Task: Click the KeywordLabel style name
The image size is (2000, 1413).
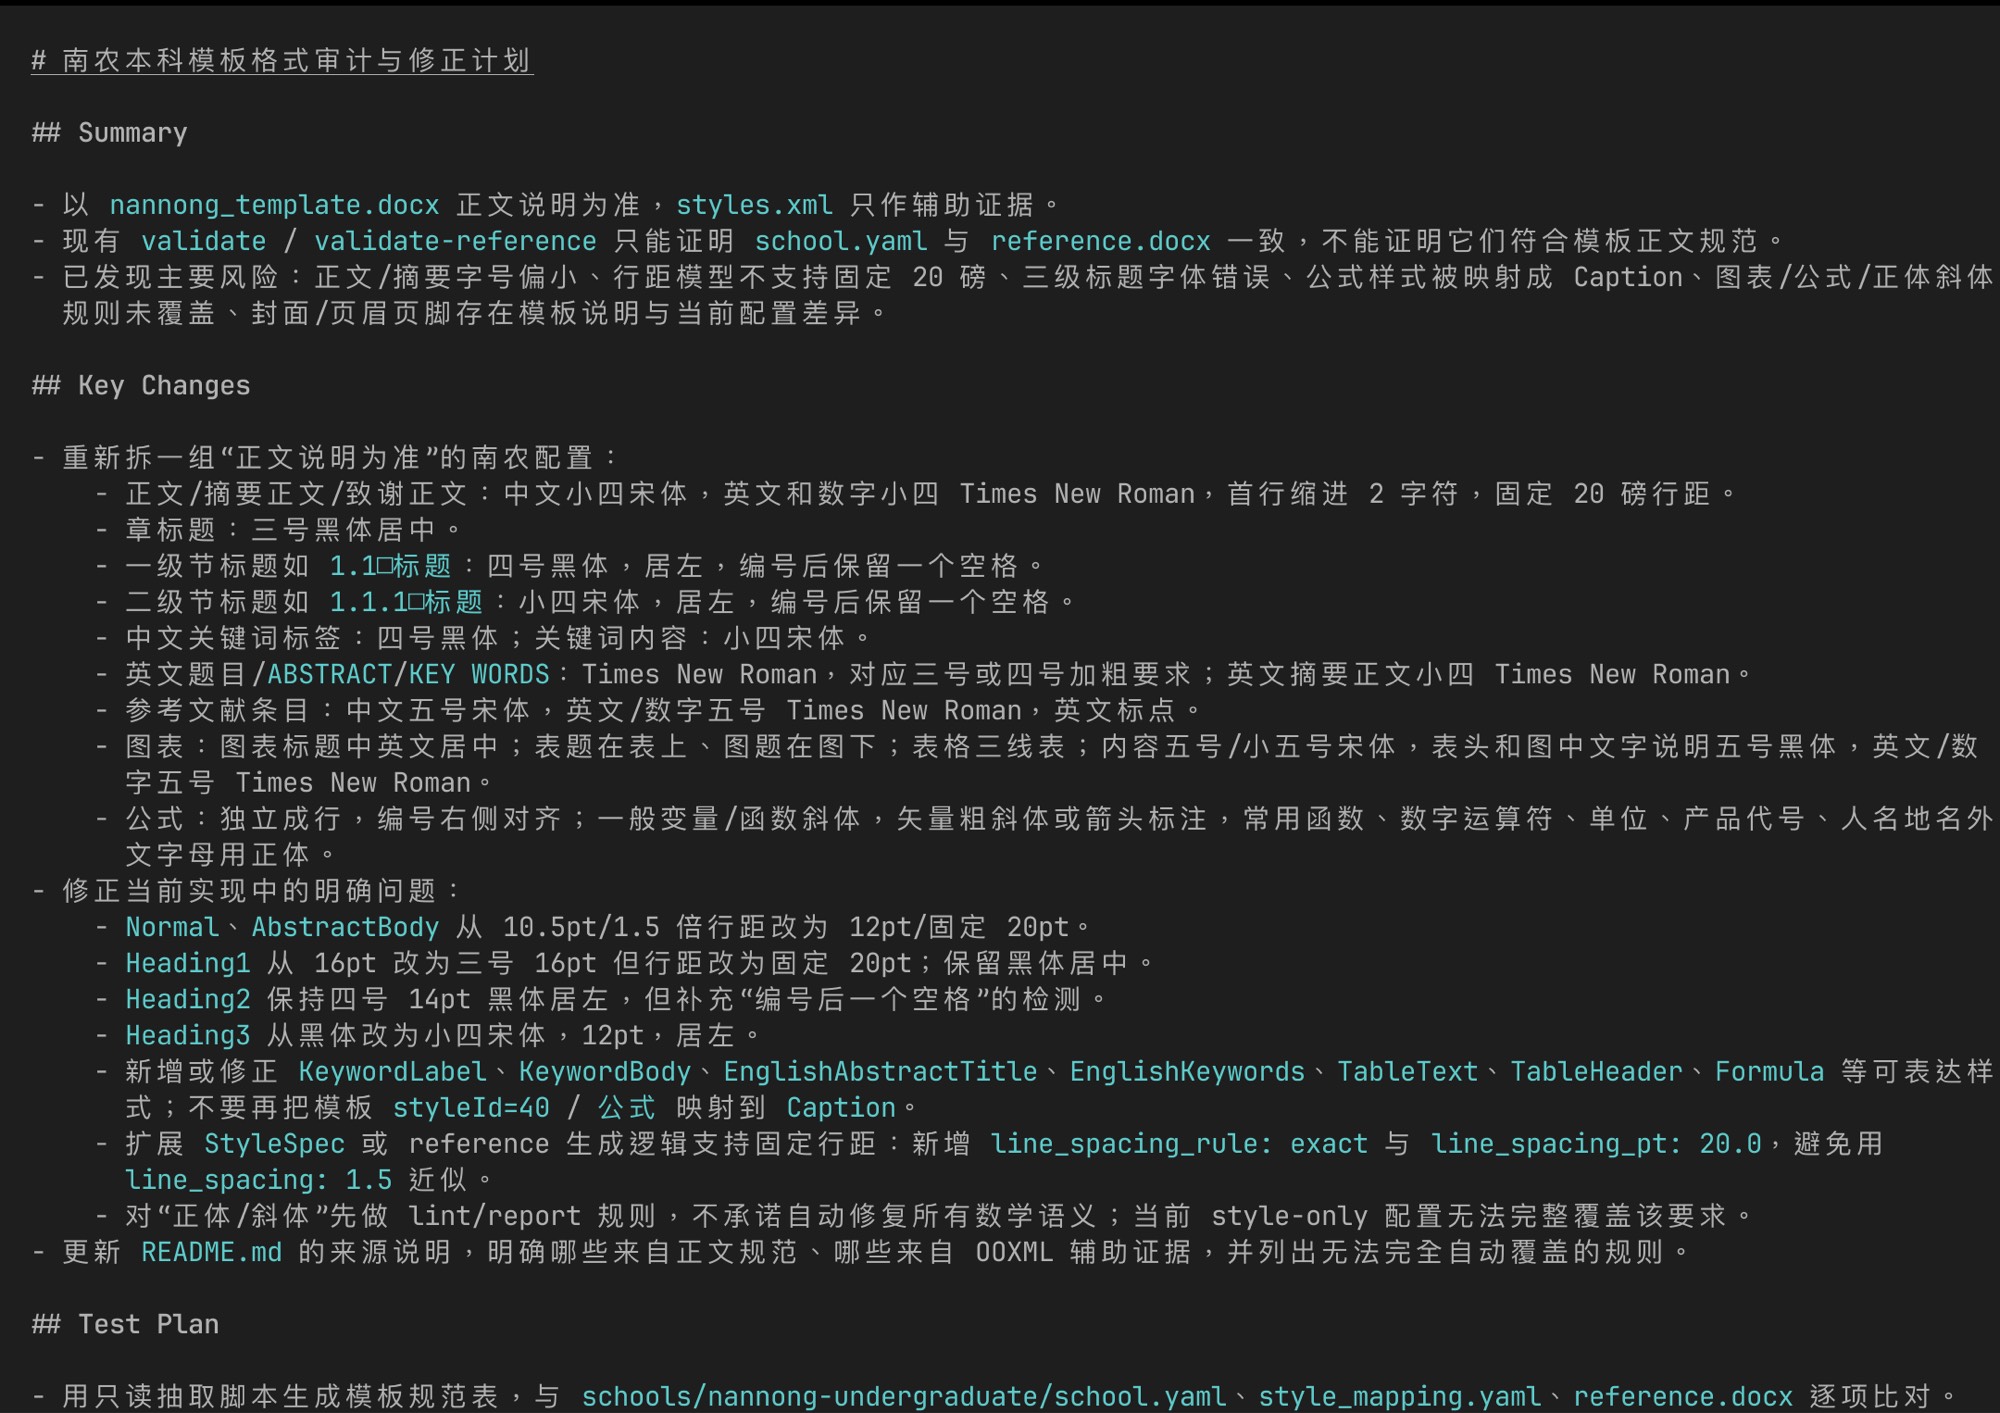Action: pyautogui.click(x=392, y=1071)
